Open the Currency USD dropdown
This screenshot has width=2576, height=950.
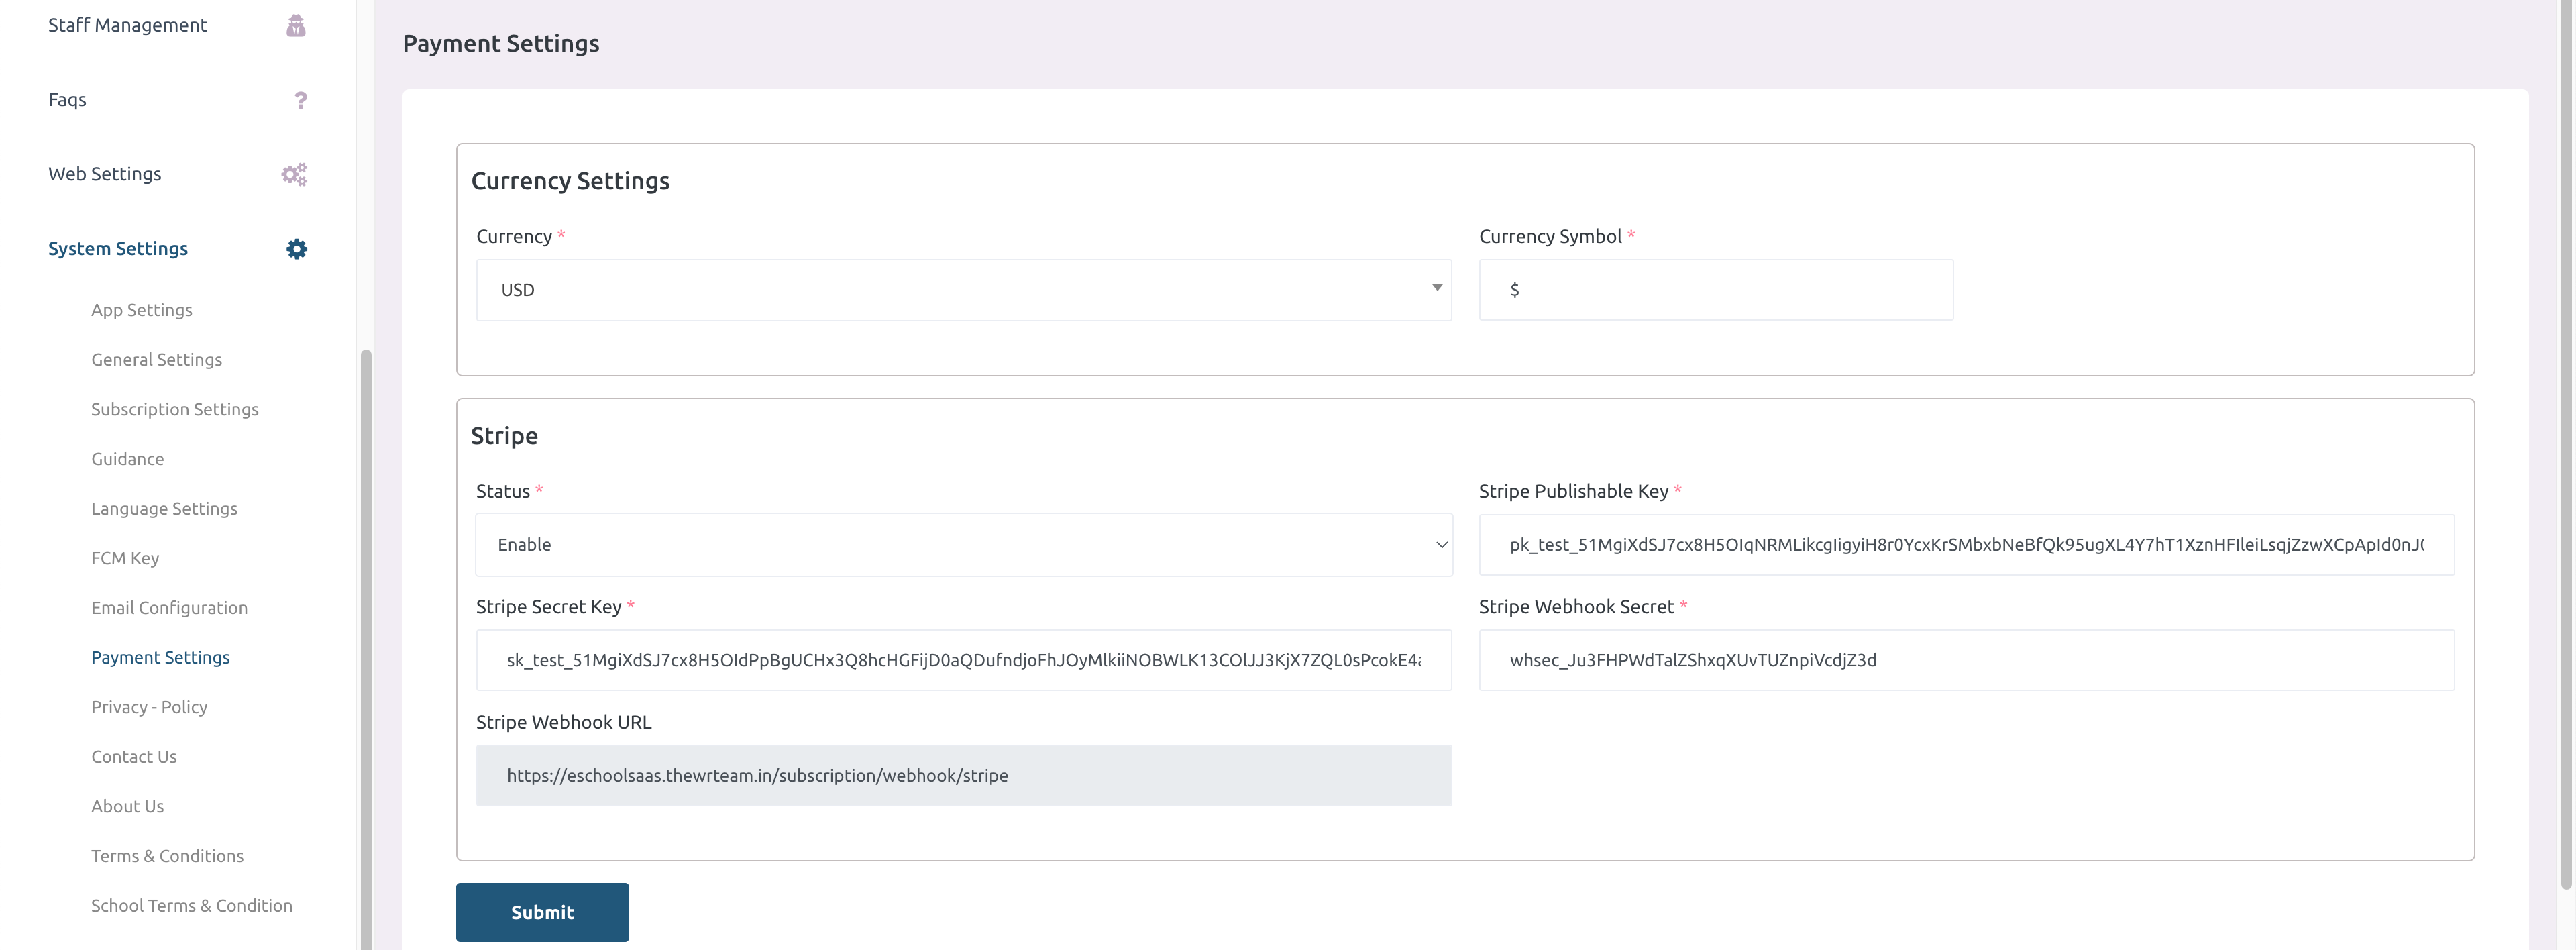pos(962,290)
